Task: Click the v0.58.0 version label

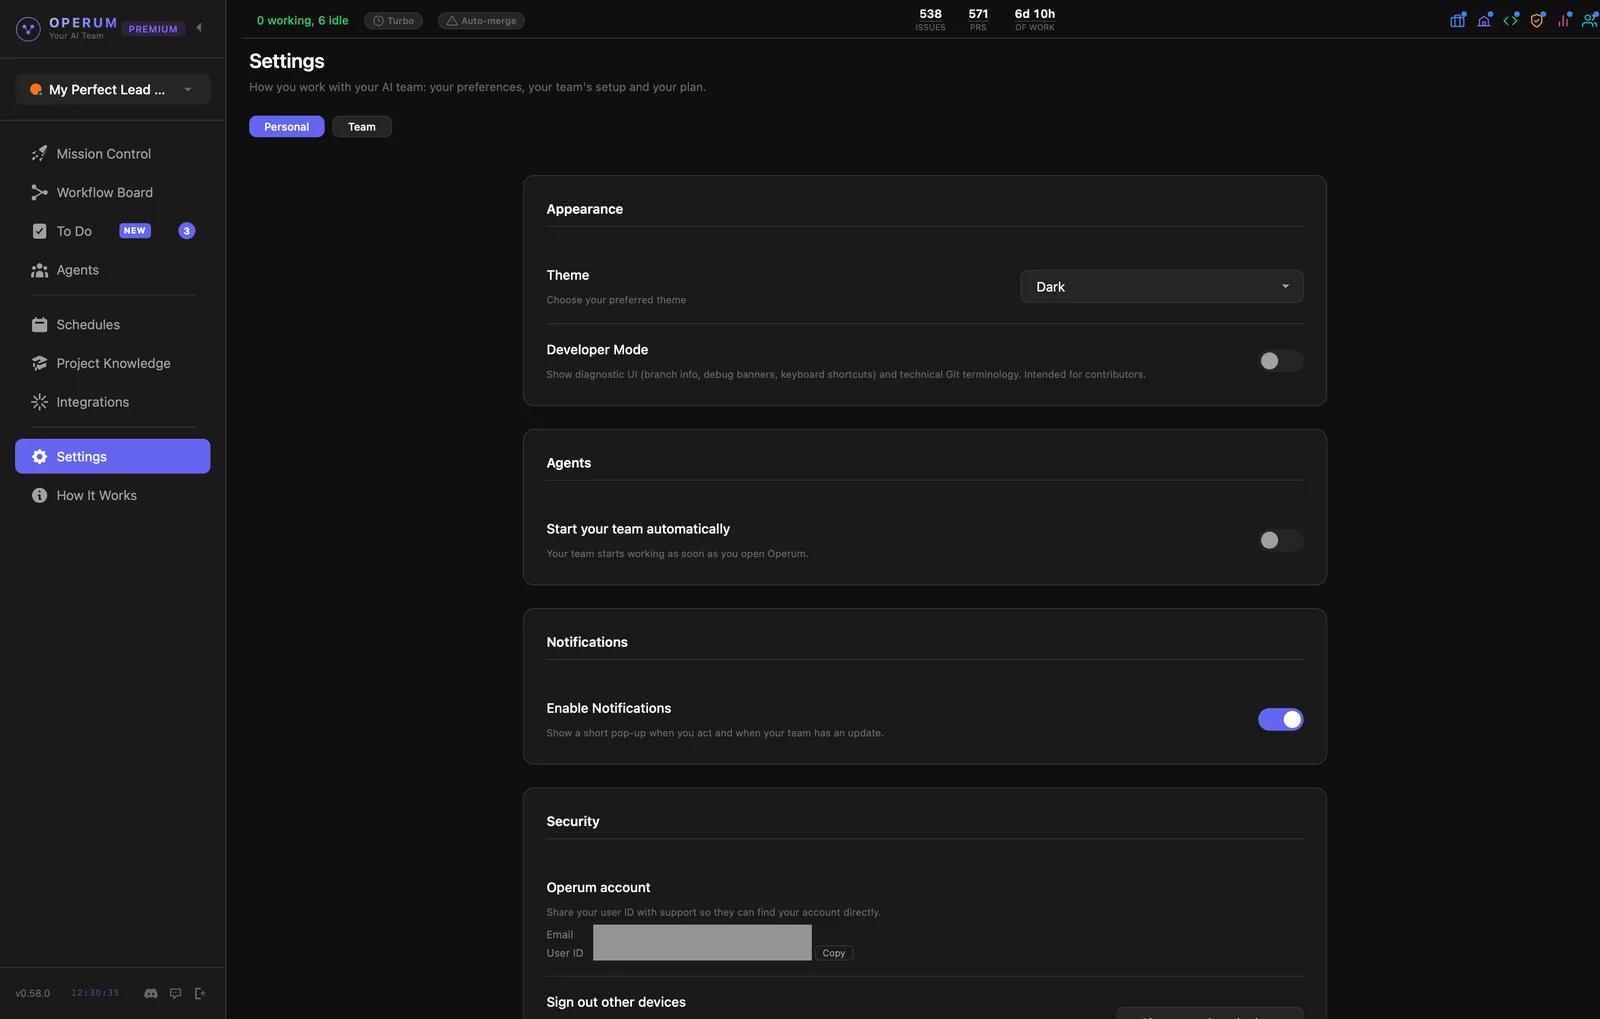Action: pyautogui.click(x=32, y=994)
